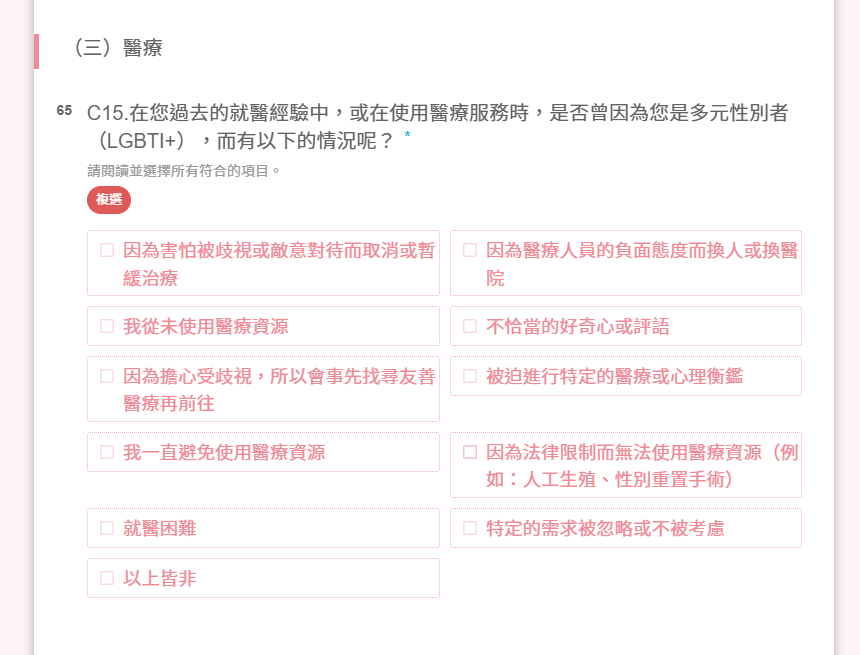860x655 pixels.
Task: Click the 我從未使用醫療資源 label text
Action: click(206, 326)
